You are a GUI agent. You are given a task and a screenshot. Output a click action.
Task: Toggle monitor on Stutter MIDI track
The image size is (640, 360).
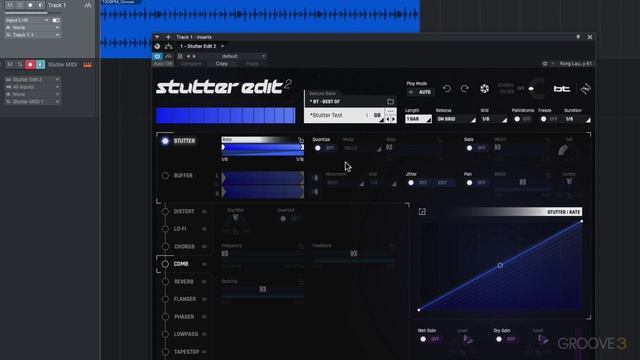(x=40, y=64)
